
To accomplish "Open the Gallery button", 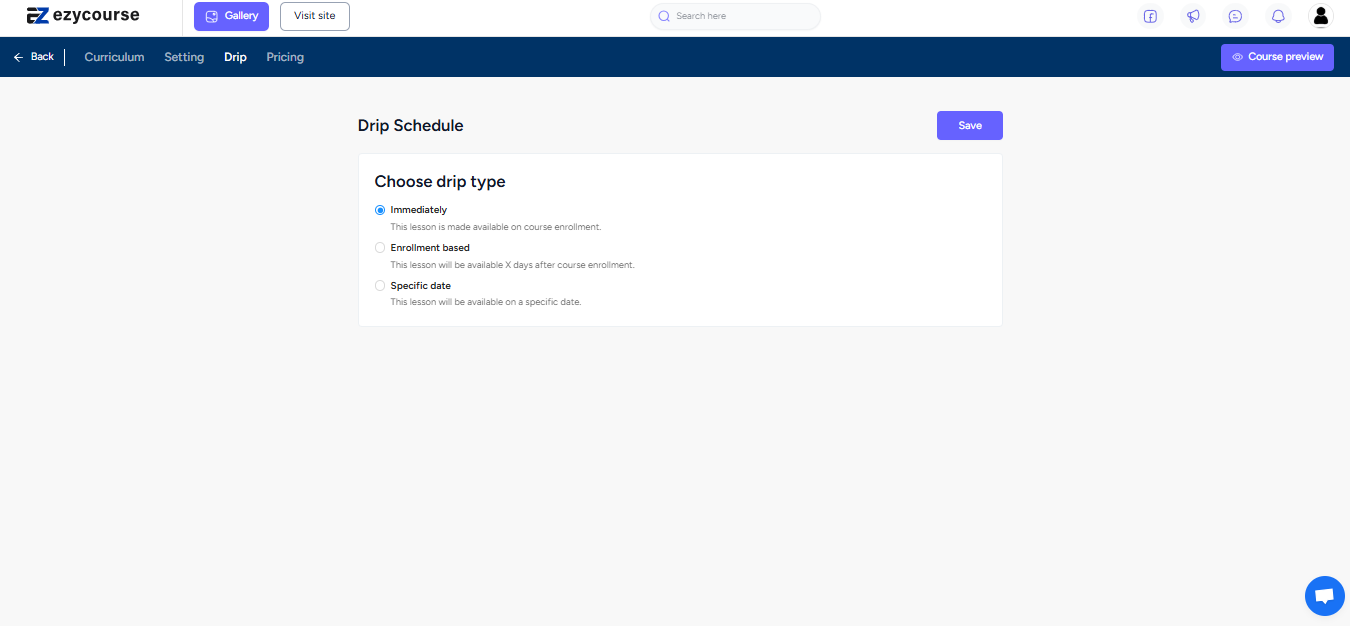I will point(231,16).
